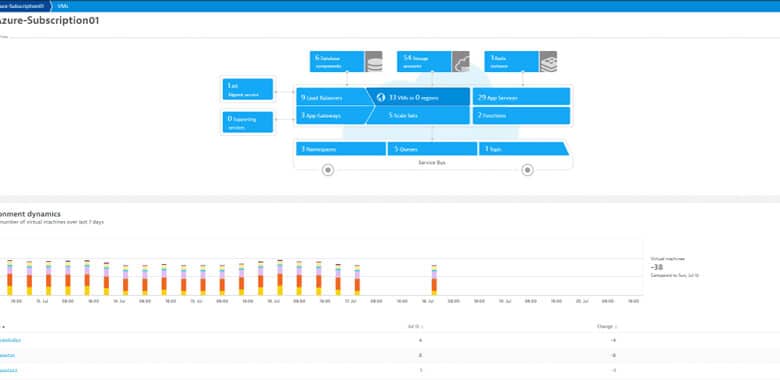This screenshot has height=380, width=780.
Task: Click the isolated rightmost bar in the chart
Action: point(434,280)
